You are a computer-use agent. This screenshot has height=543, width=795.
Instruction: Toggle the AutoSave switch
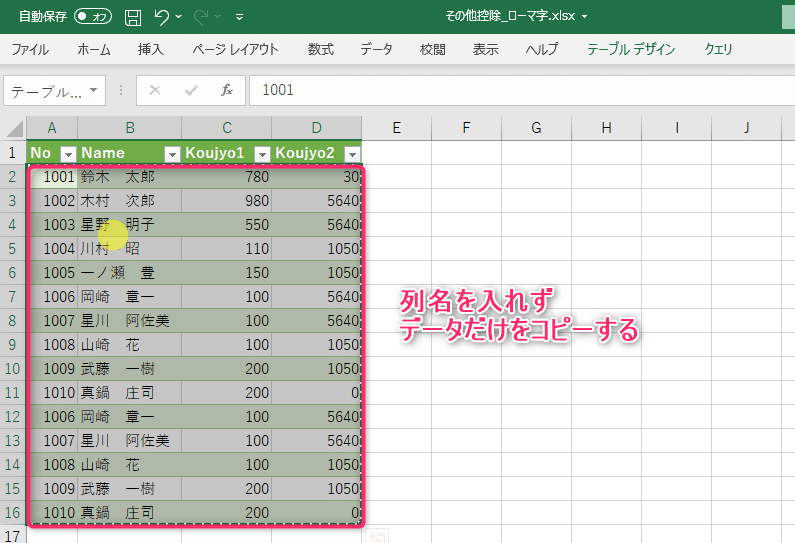(x=93, y=17)
